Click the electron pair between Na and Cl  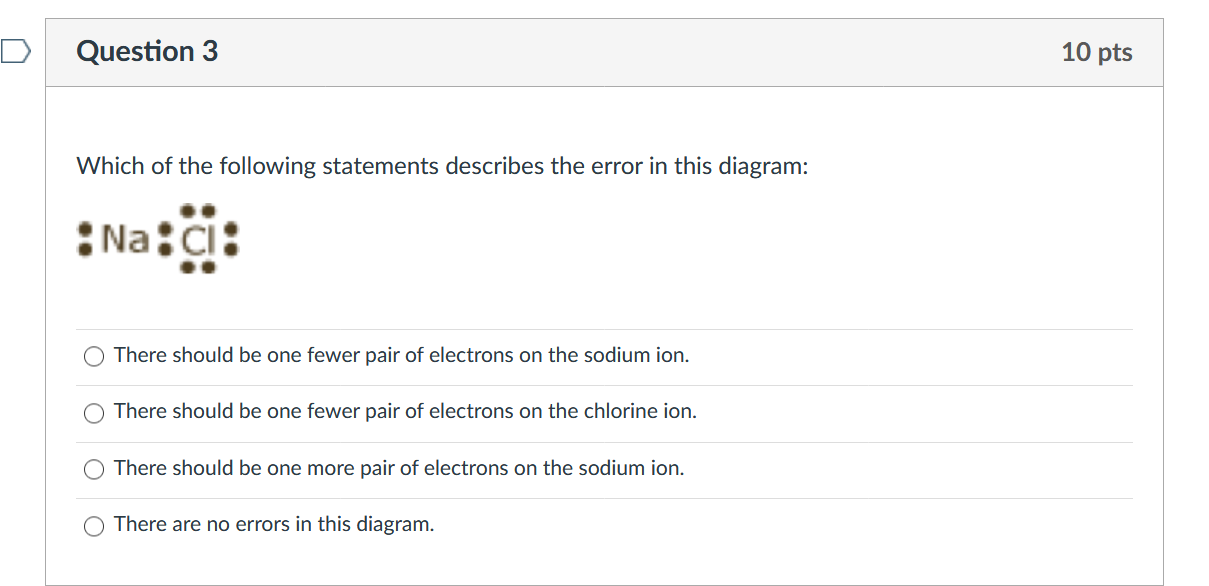[x=164, y=241]
